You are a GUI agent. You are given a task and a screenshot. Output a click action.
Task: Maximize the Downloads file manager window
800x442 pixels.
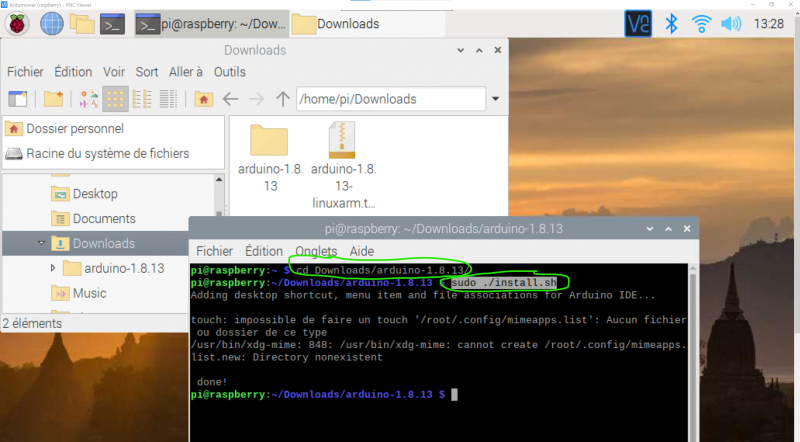point(479,50)
